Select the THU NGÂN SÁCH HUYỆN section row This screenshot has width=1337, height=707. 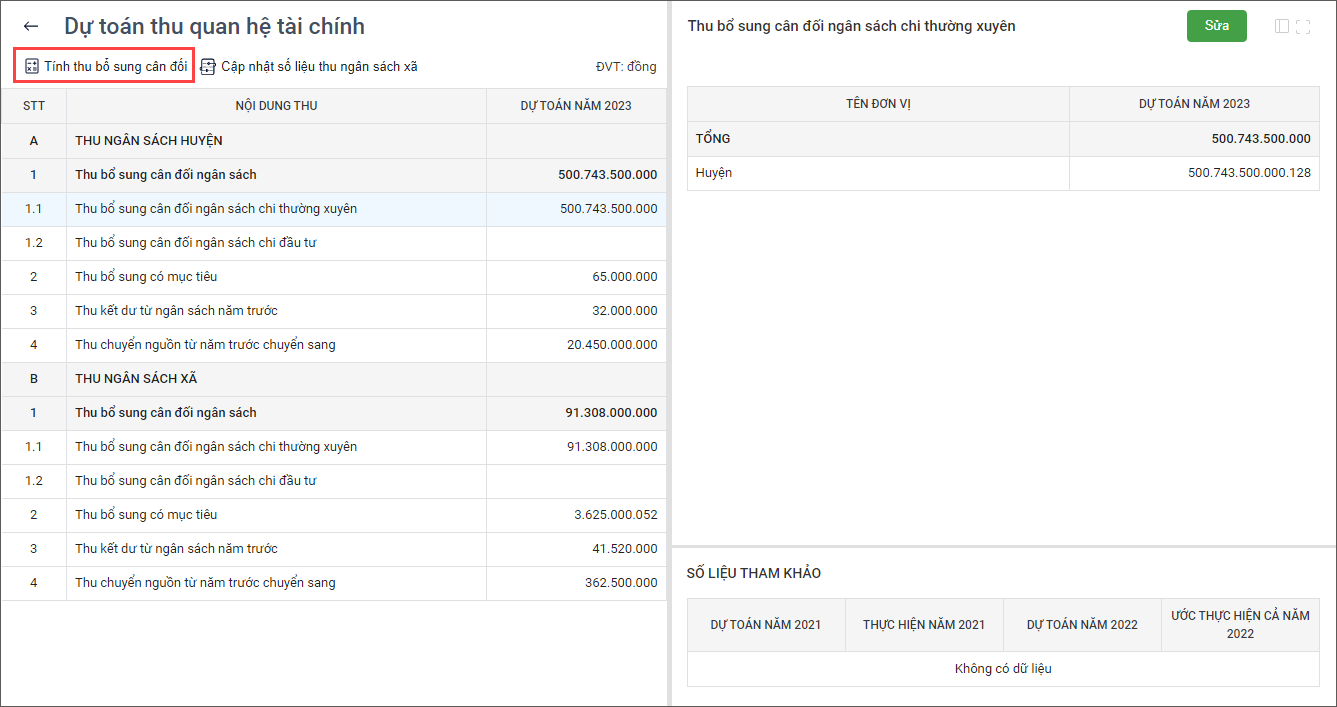149,141
